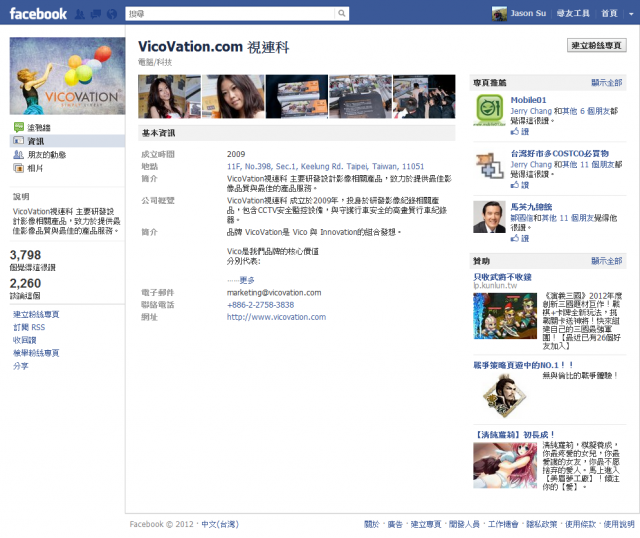Viewport: 640px width, 538px height.
Task: Click the 建立粉絲專頁 link in left sidebar
Action: 36,315
